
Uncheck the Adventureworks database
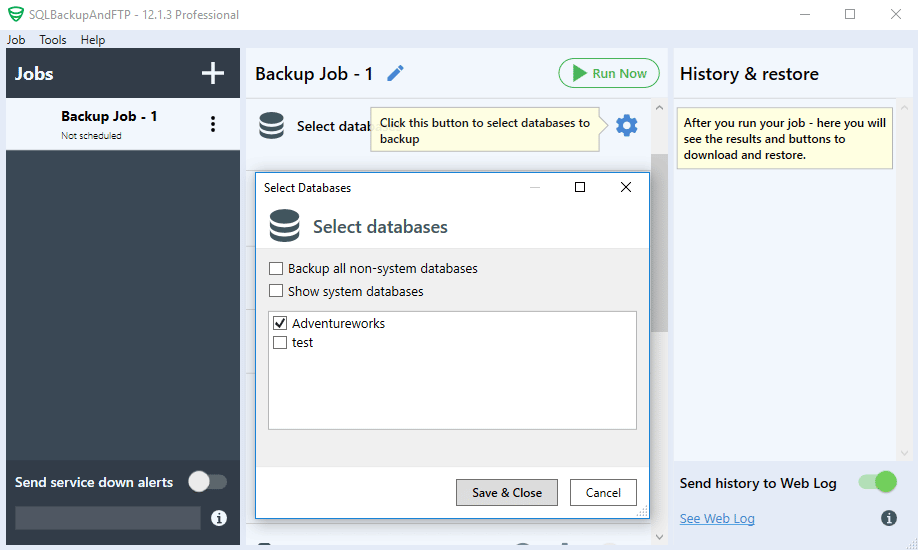(x=280, y=323)
